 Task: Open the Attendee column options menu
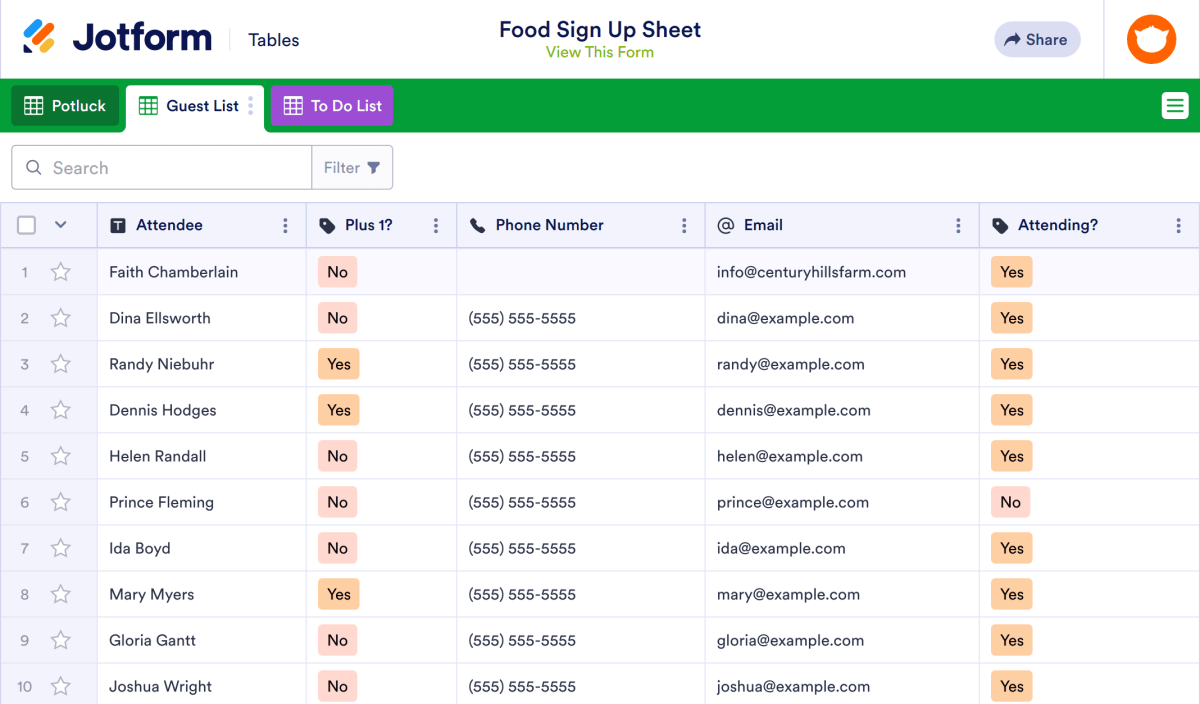(285, 225)
